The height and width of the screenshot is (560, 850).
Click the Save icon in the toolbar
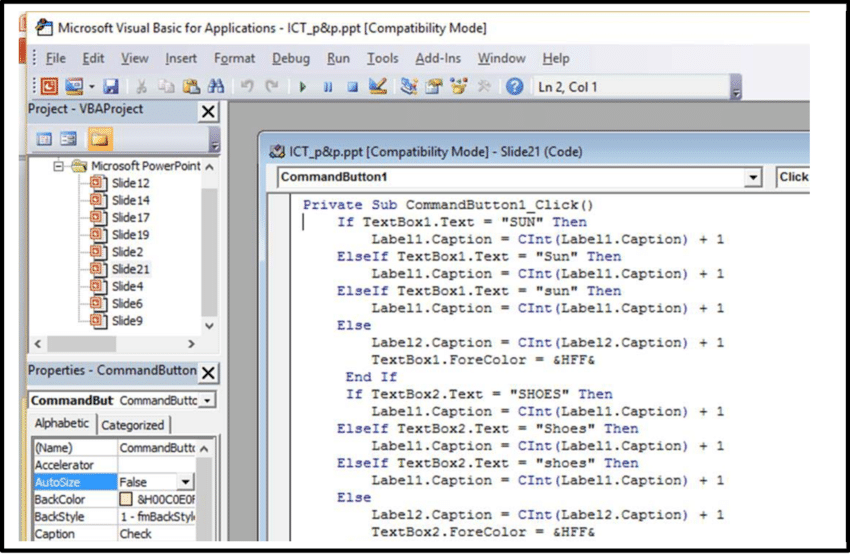(x=111, y=87)
